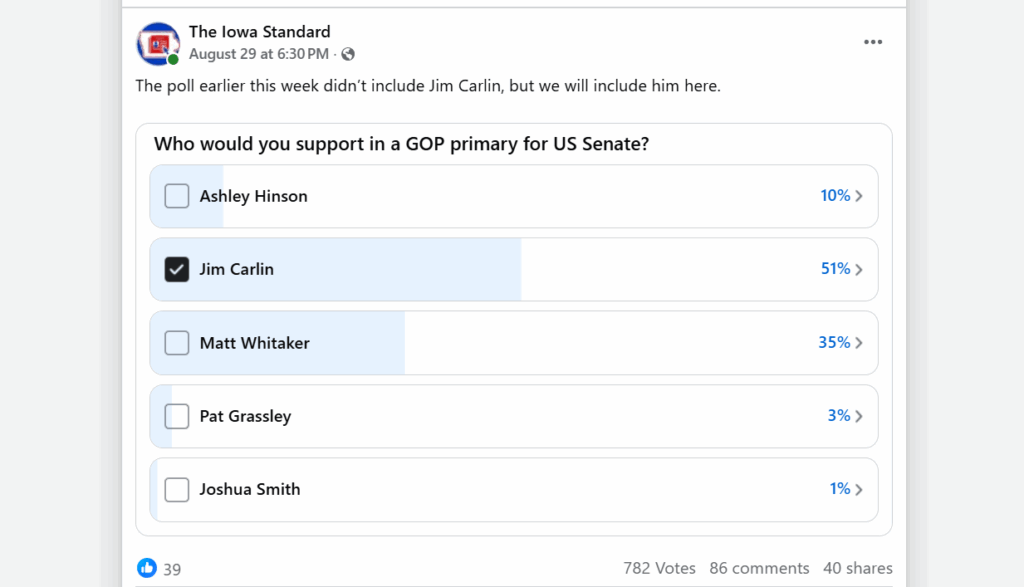Image resolution: width=1024 pixels, height=587 pixels.
Task: Tick the Pat Grassley poll option
Action: [x=177, y=416]
